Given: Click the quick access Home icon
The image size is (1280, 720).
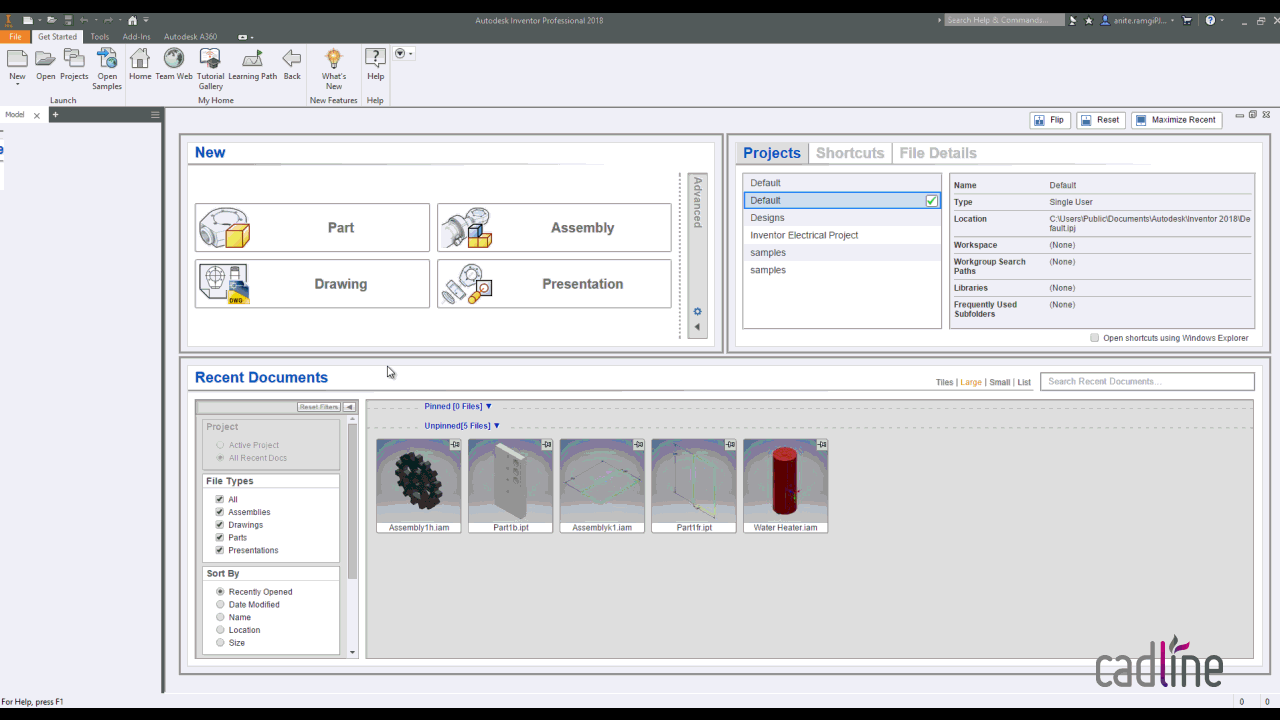Looking at the screenshot, I should tap(132, 20).
